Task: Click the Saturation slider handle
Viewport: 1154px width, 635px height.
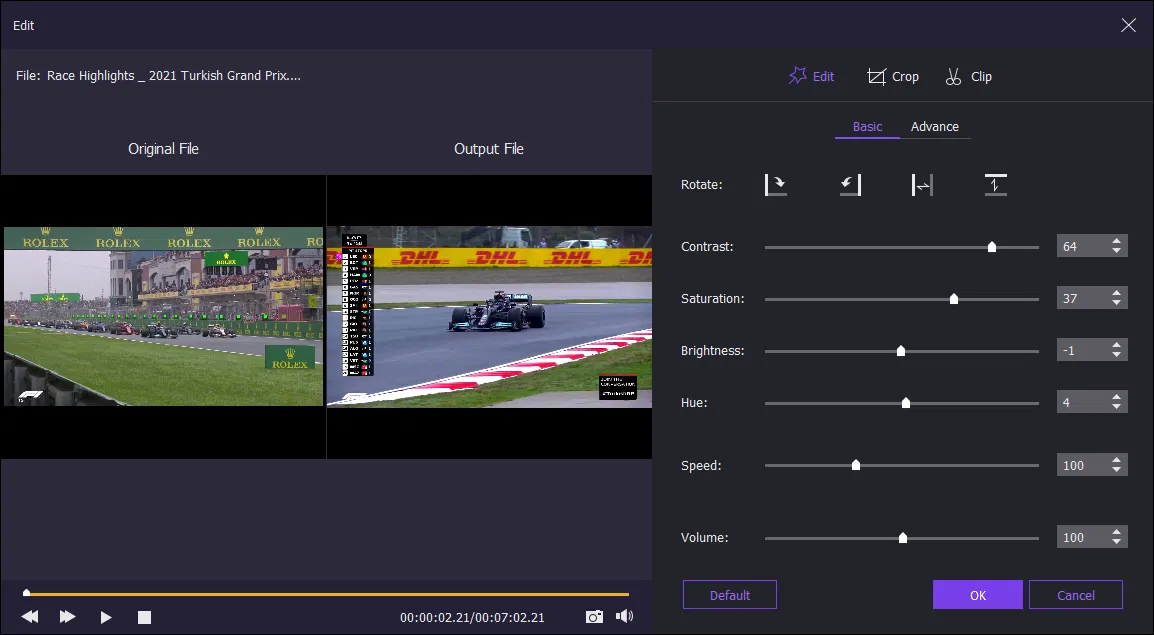Action: [x=954, y=299]
